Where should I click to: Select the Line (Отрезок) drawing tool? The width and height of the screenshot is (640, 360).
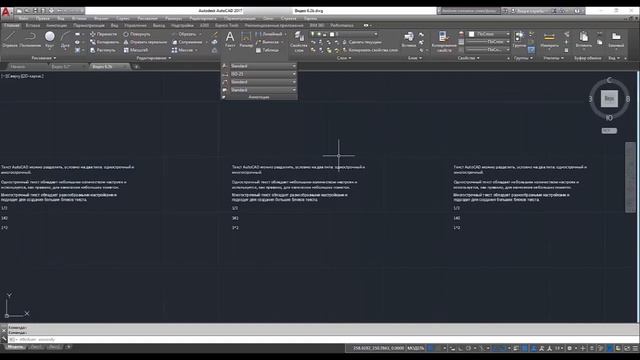[10, 39]
